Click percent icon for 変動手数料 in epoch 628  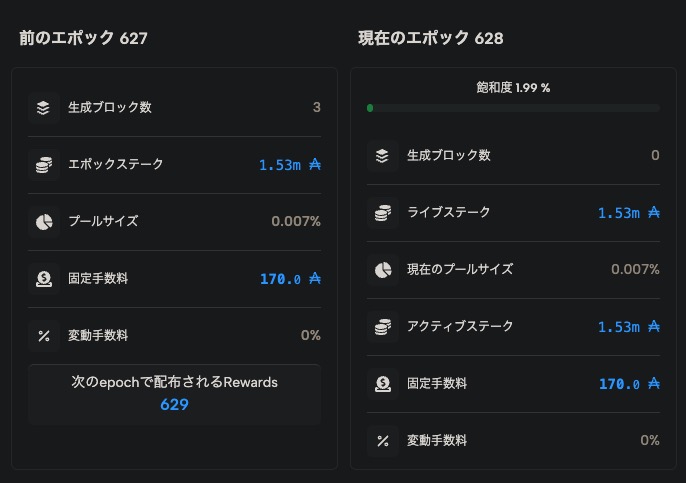382,441
